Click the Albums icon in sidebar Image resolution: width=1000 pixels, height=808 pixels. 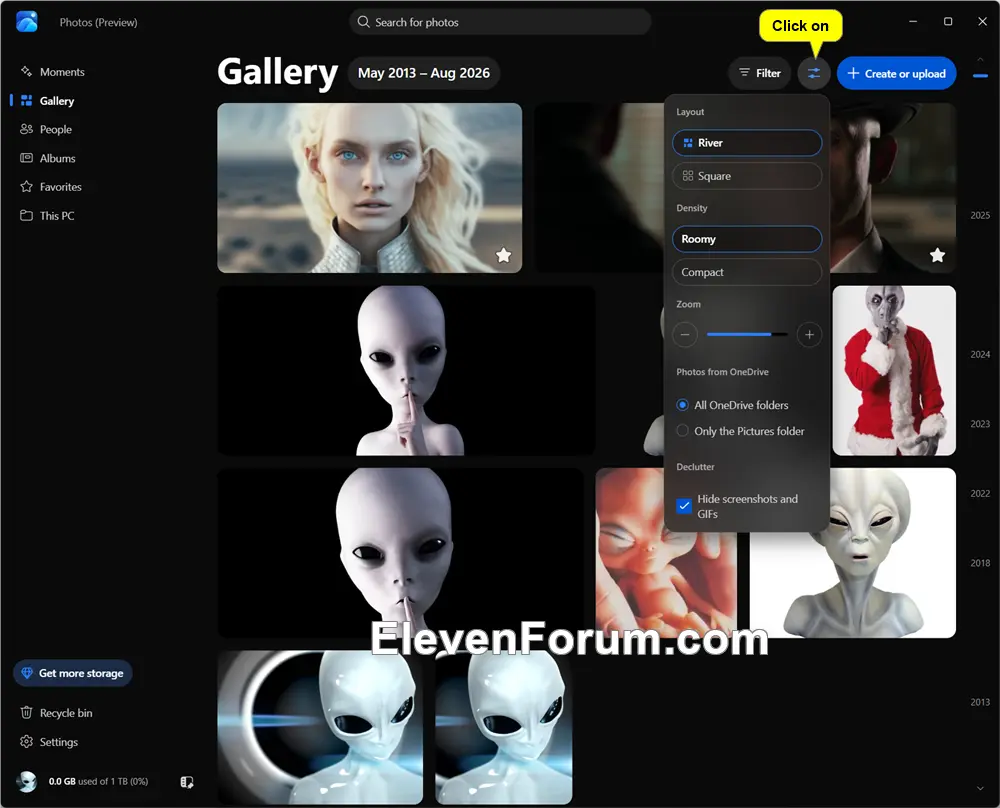[26, 158]
